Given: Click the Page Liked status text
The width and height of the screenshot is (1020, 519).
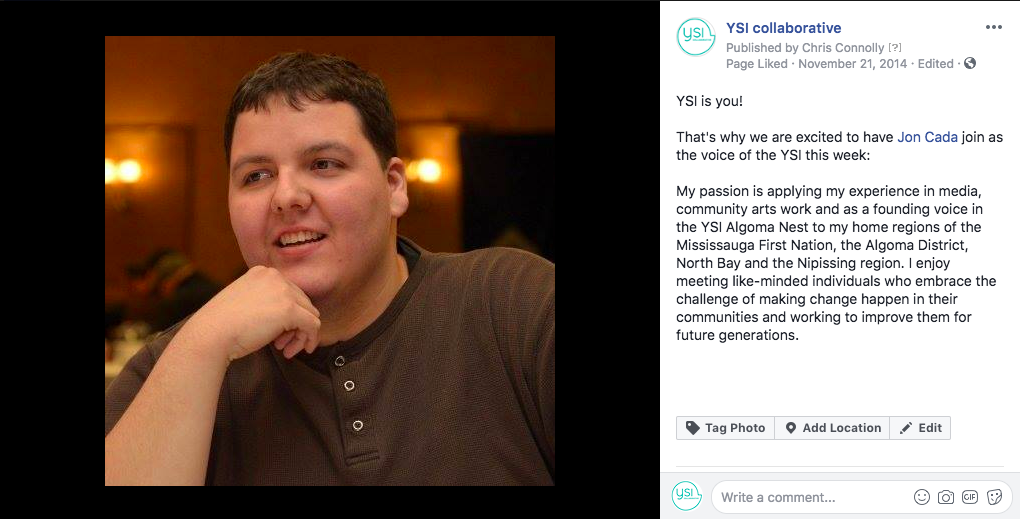Looking at the screenshot, I should point(757,64).
